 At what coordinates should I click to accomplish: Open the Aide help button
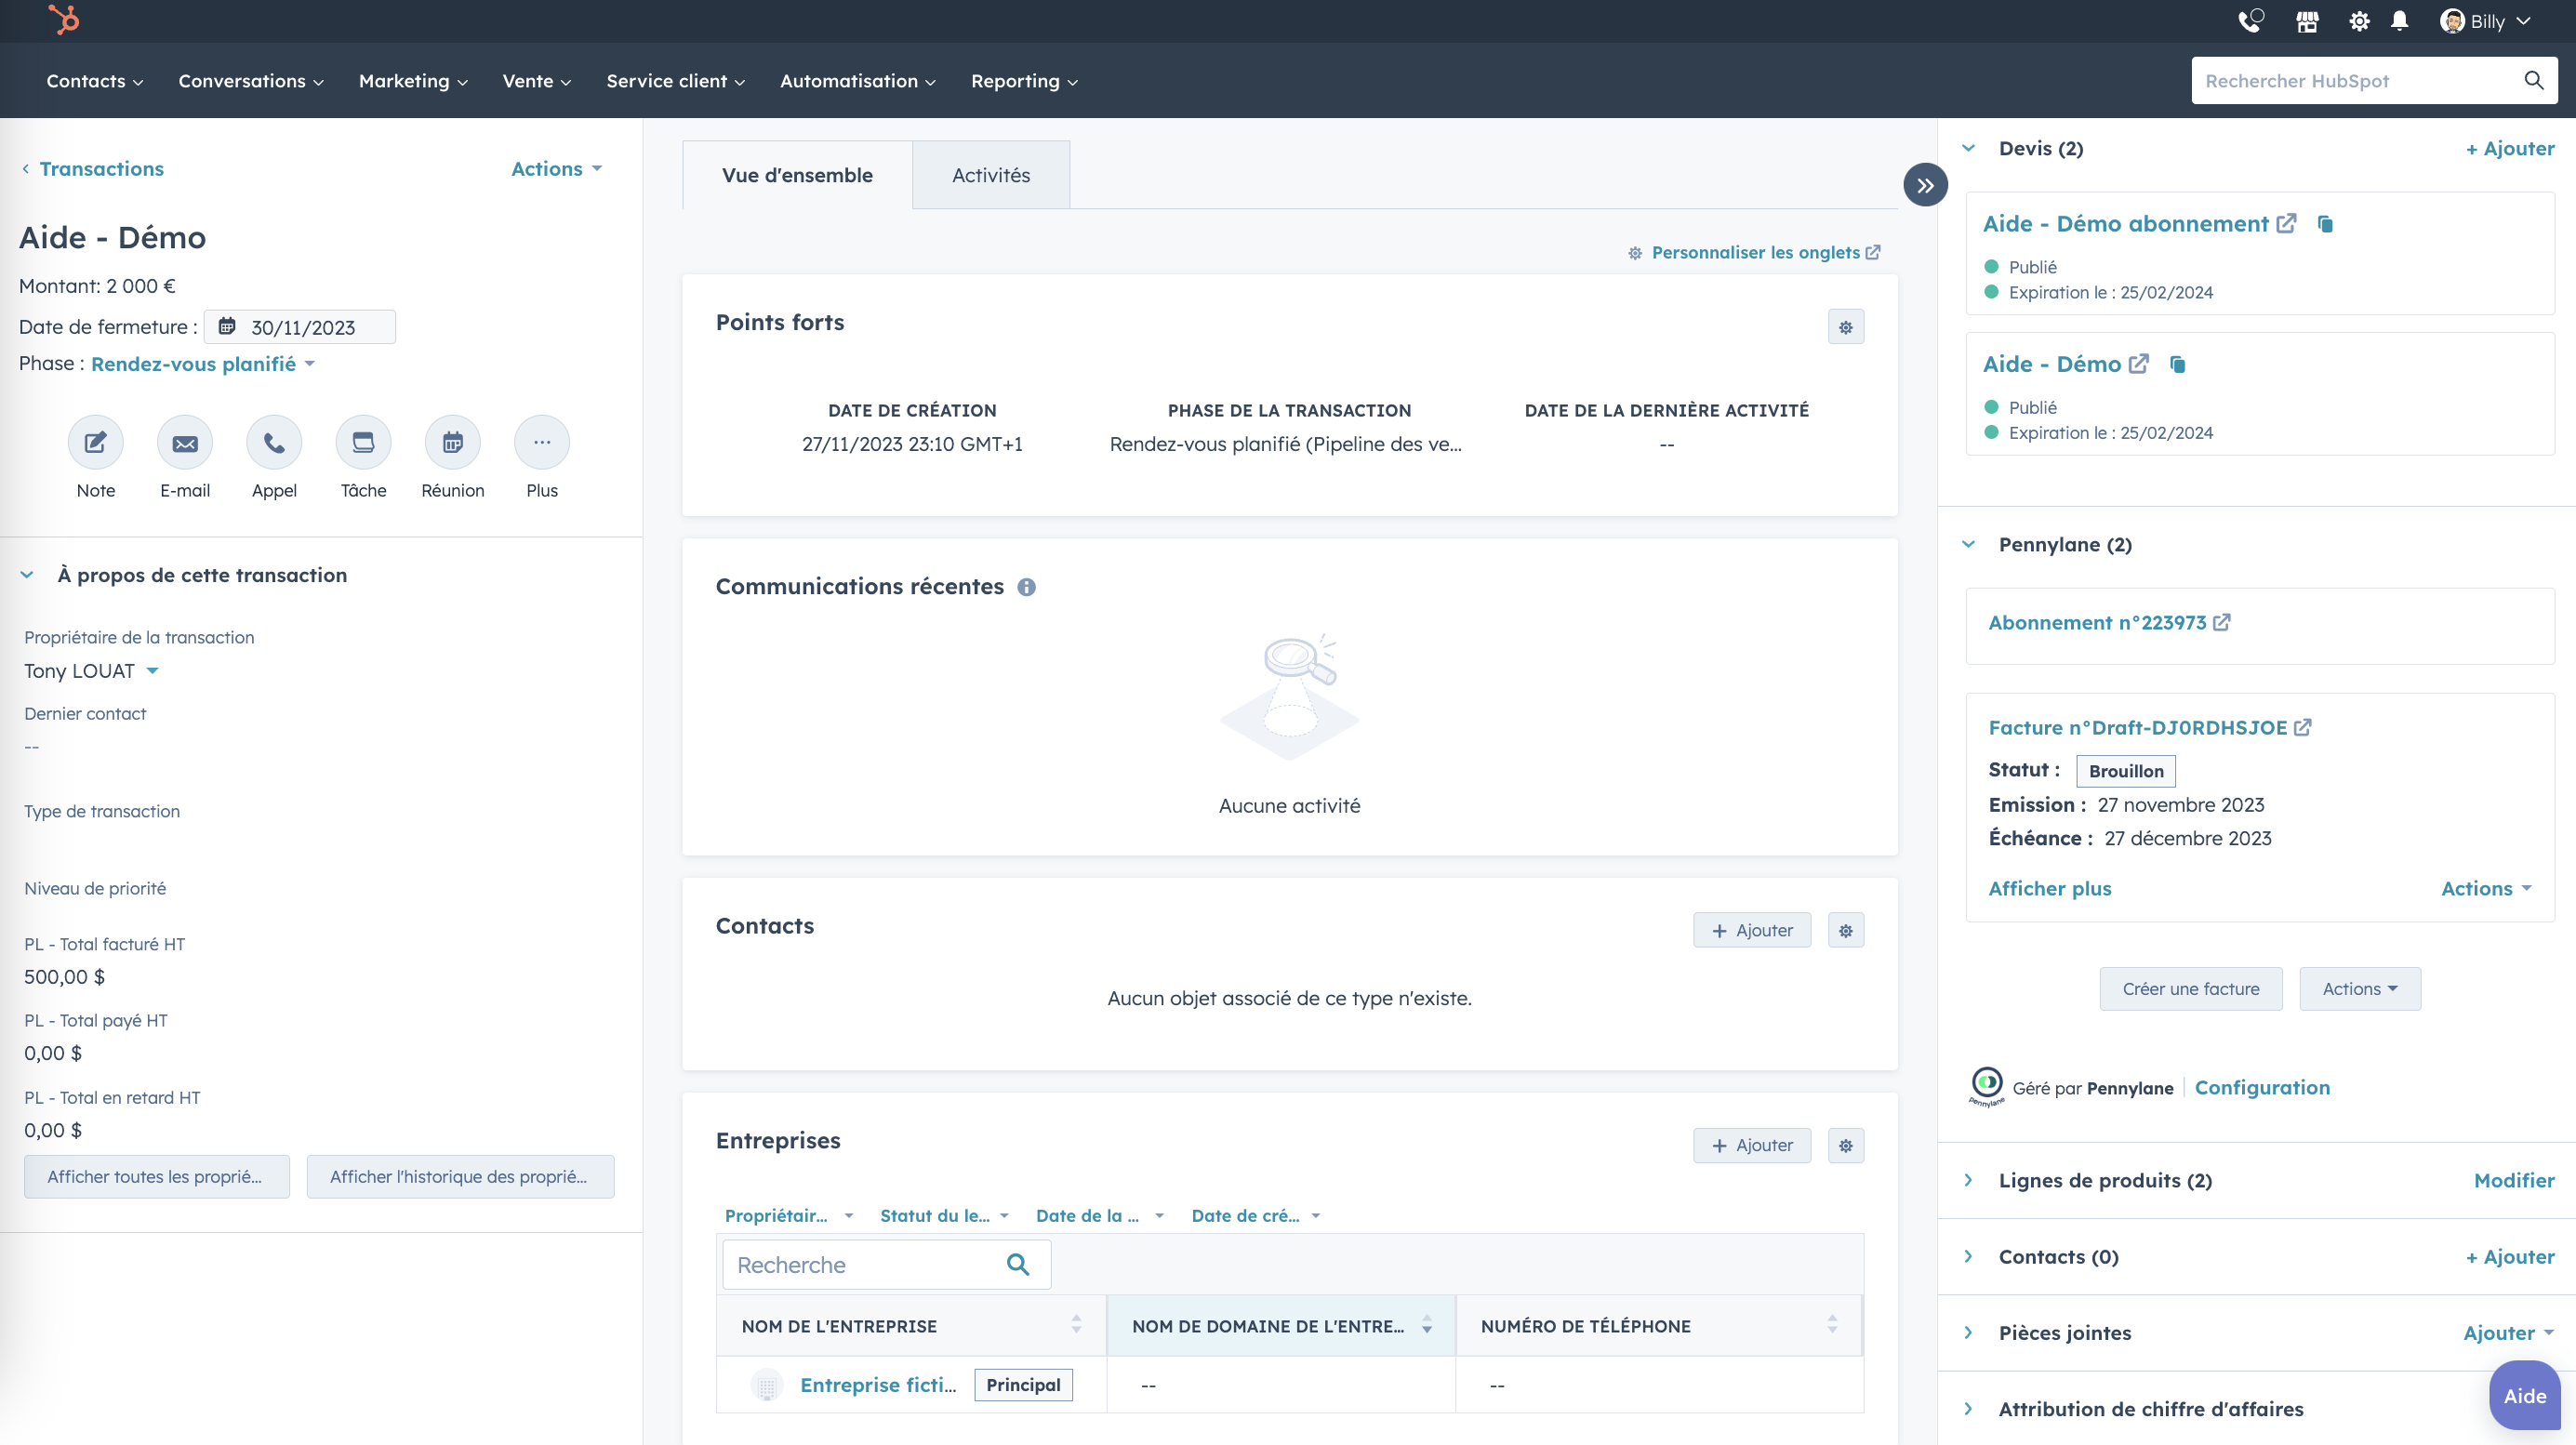pyautogui.click(x=2524, y=1395)
